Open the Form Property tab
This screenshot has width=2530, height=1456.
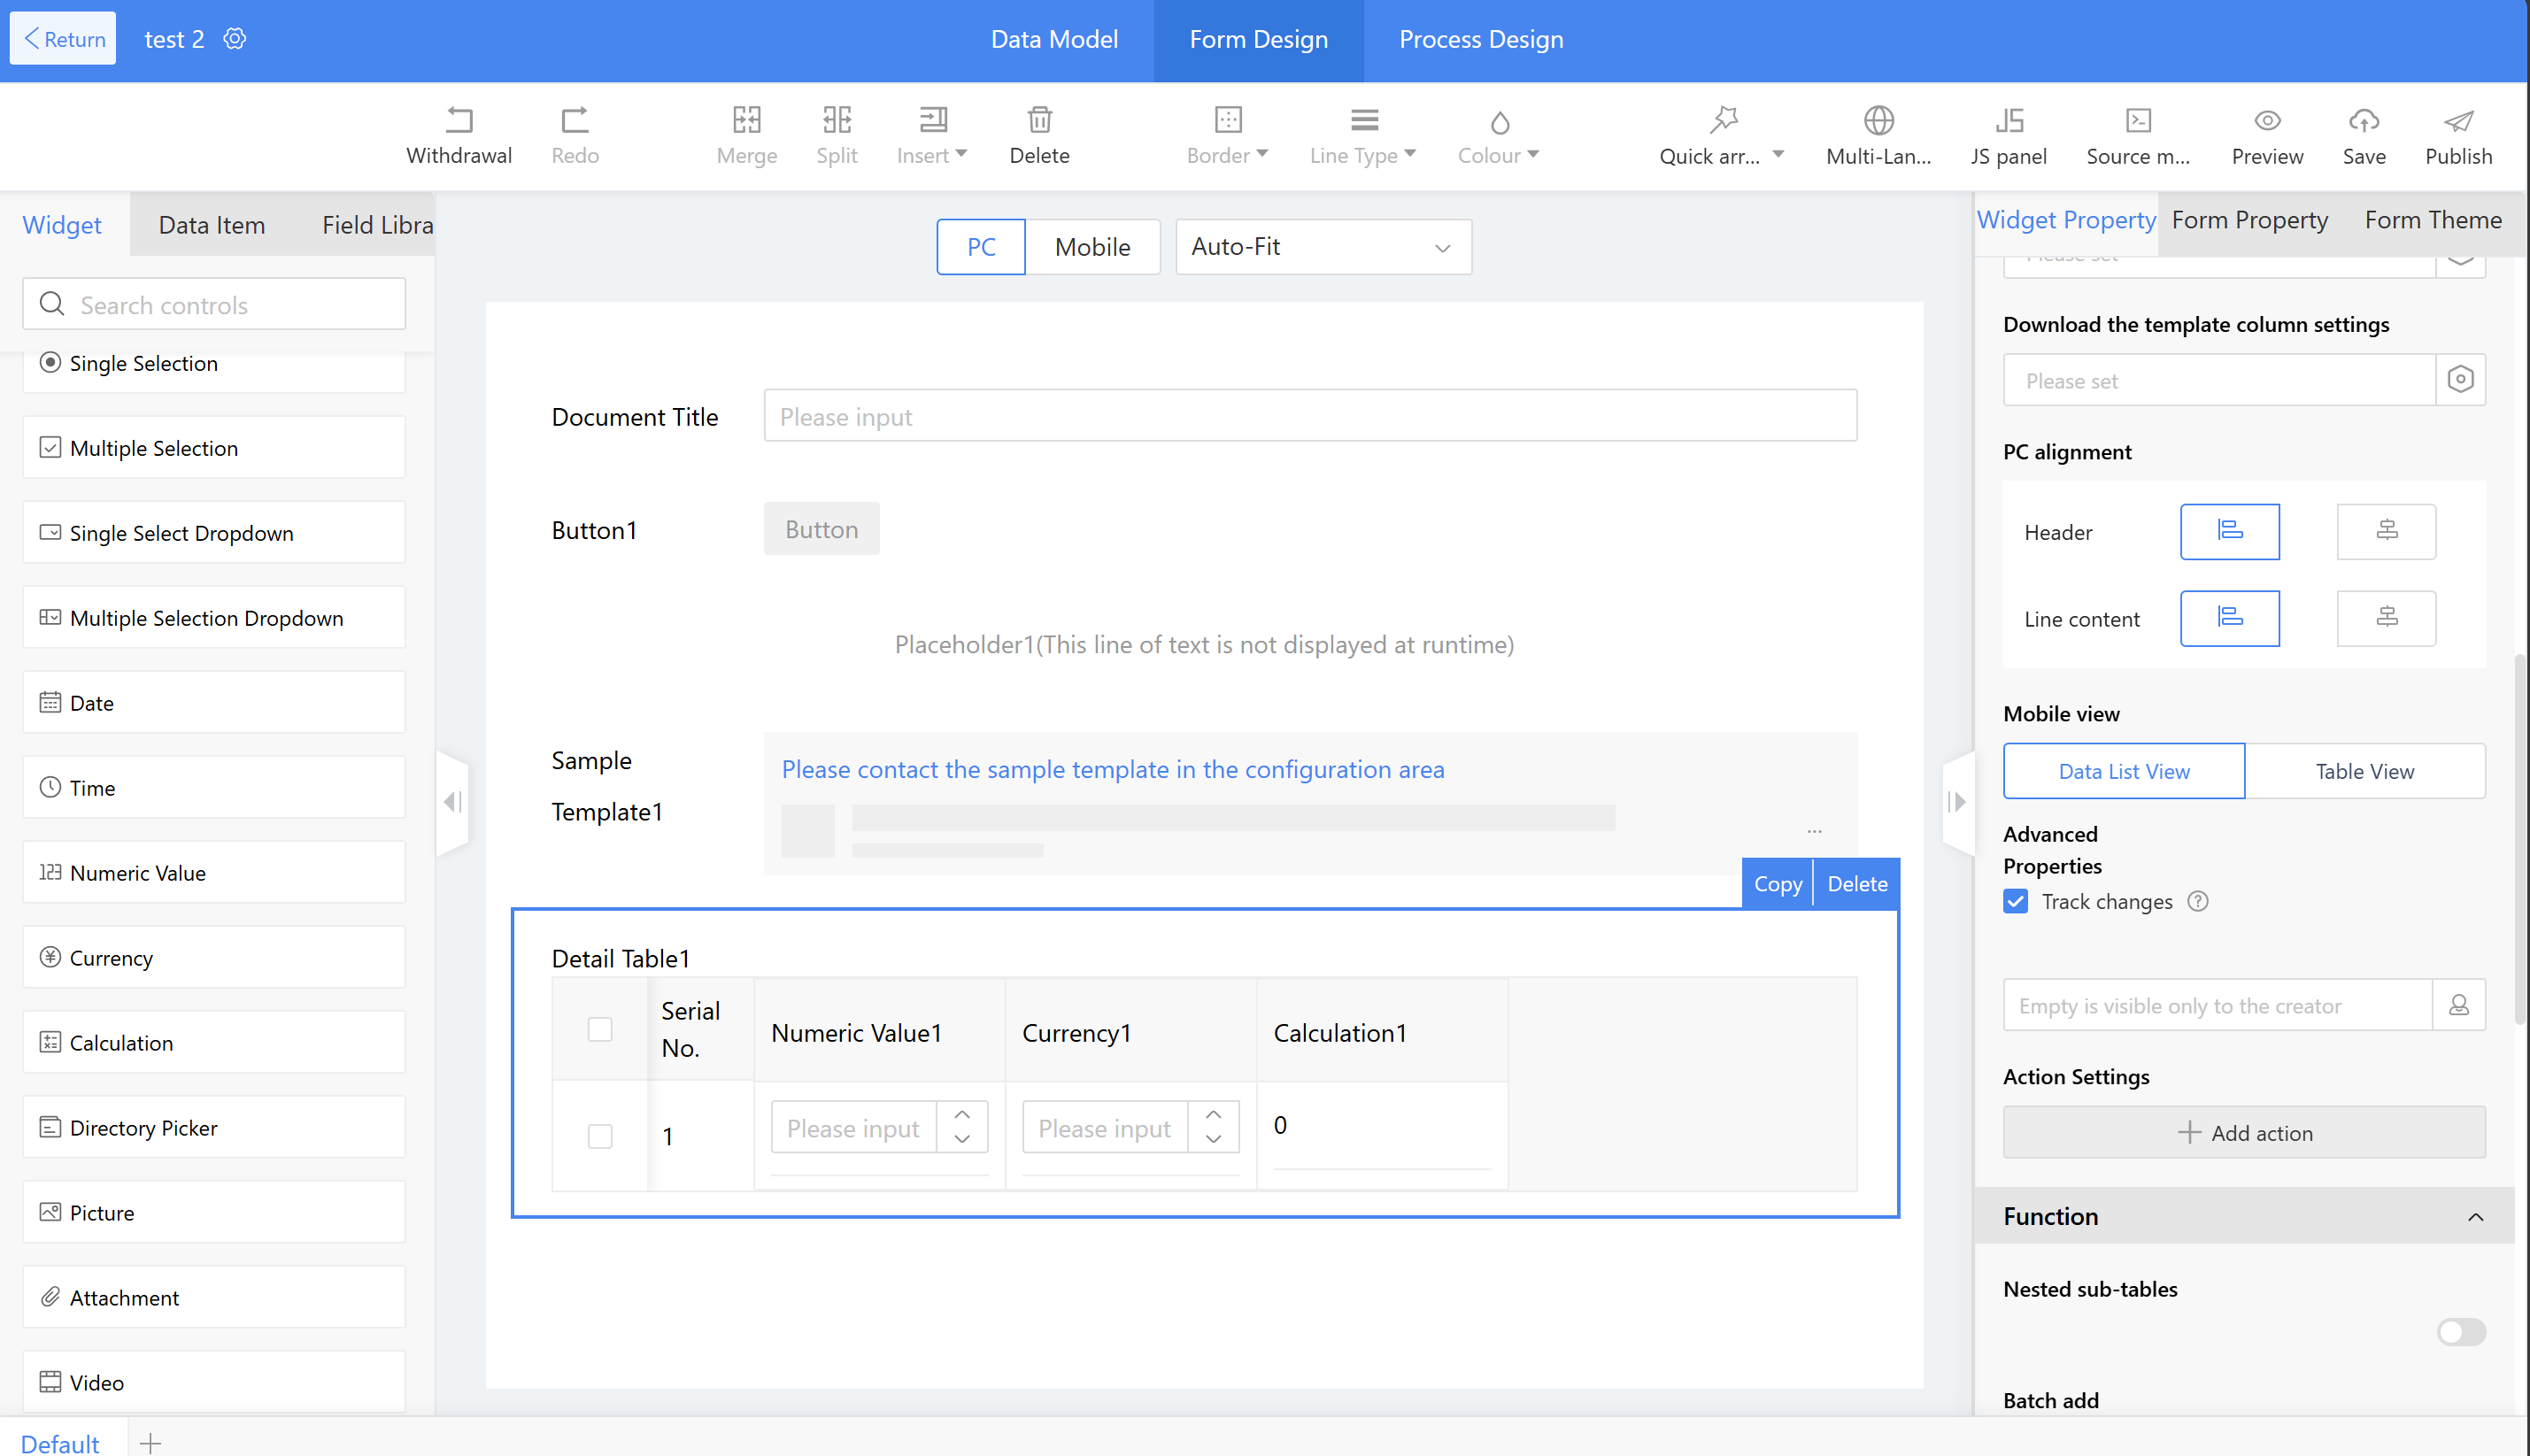[2249, 220]
